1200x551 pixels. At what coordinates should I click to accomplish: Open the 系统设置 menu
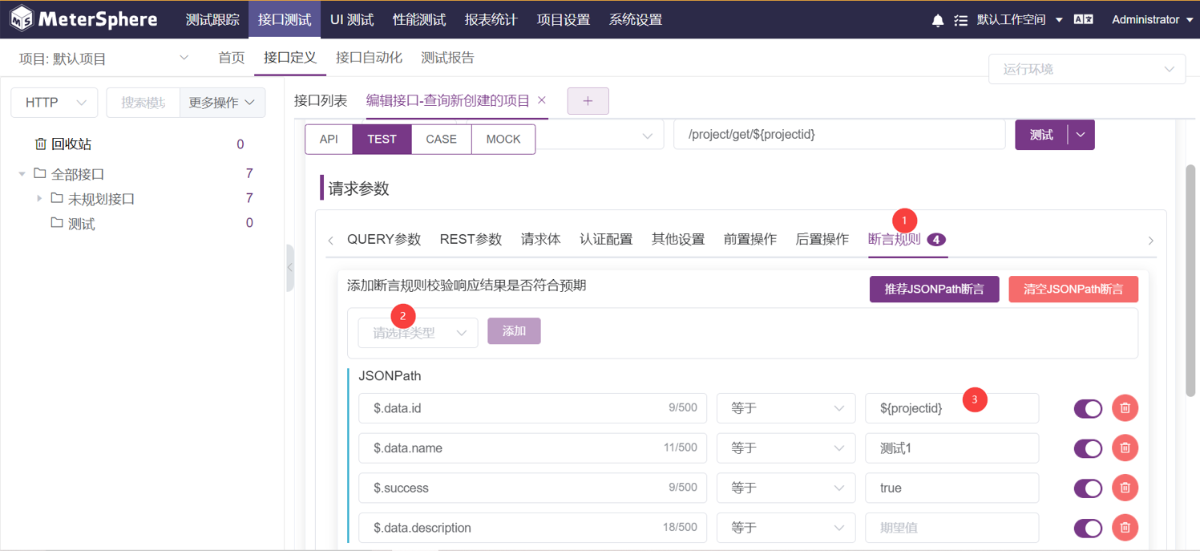(x=635, y=19)
